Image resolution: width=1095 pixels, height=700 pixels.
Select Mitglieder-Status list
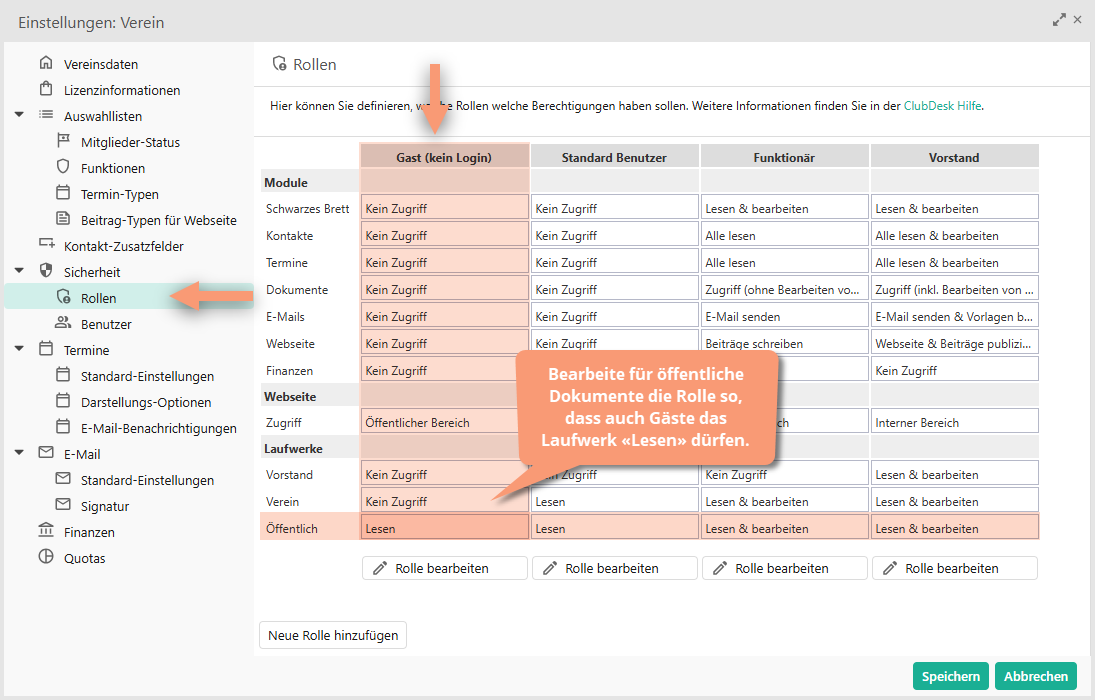(x=130, y=143)
